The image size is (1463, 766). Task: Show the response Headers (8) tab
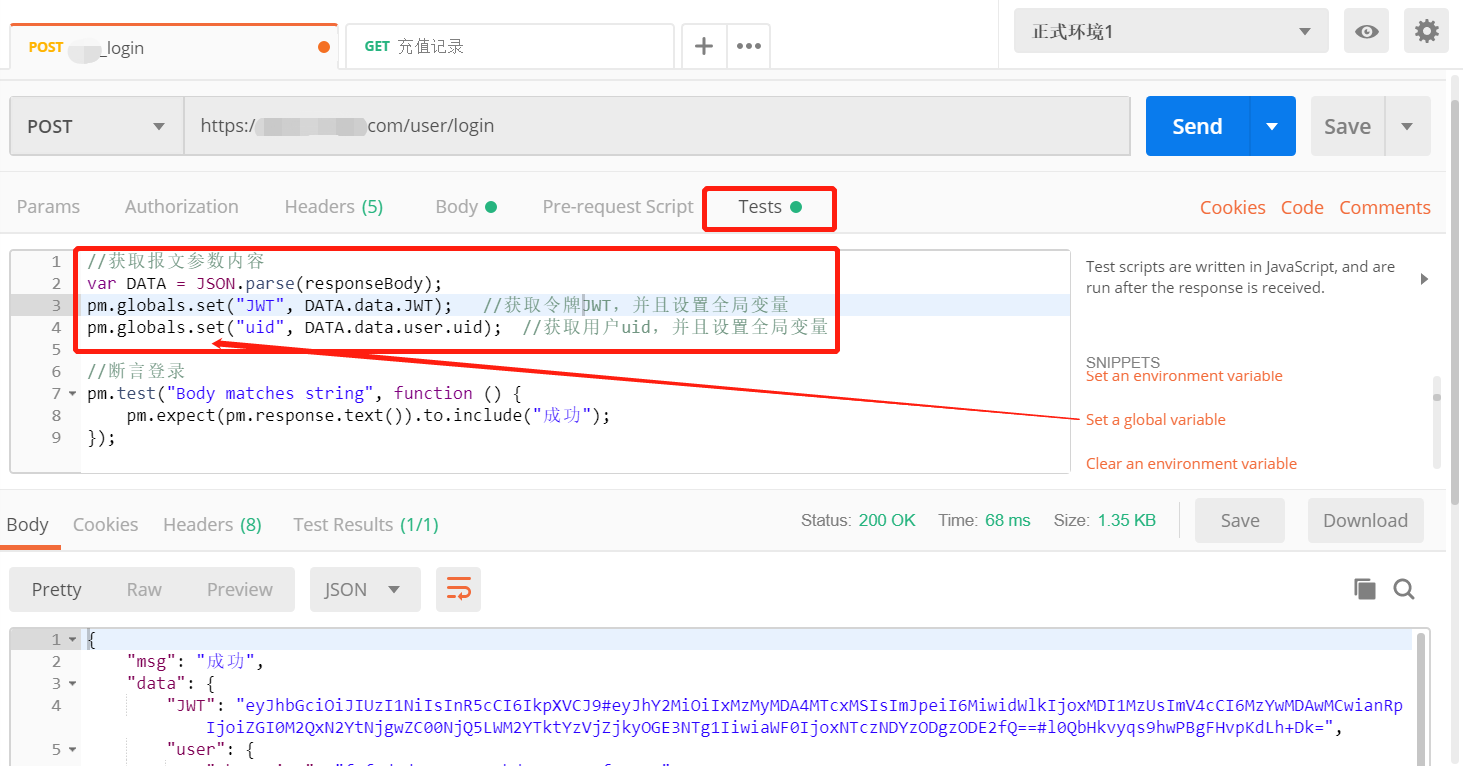click(x=212, y=524)
